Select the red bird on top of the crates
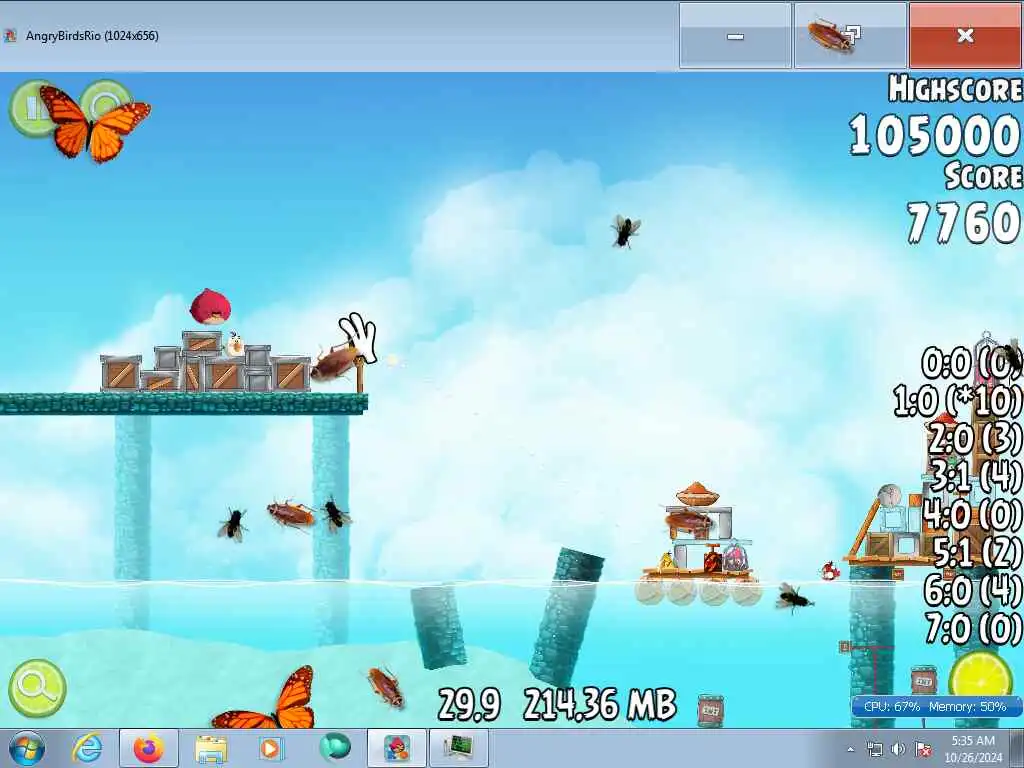The width and height of the screenshot is (1024, 768). [208, 307]
